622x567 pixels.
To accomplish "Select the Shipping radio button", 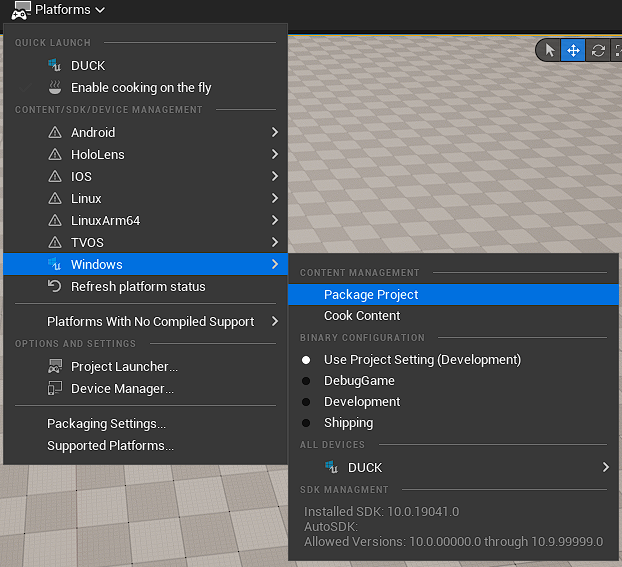I will point(306,423).
